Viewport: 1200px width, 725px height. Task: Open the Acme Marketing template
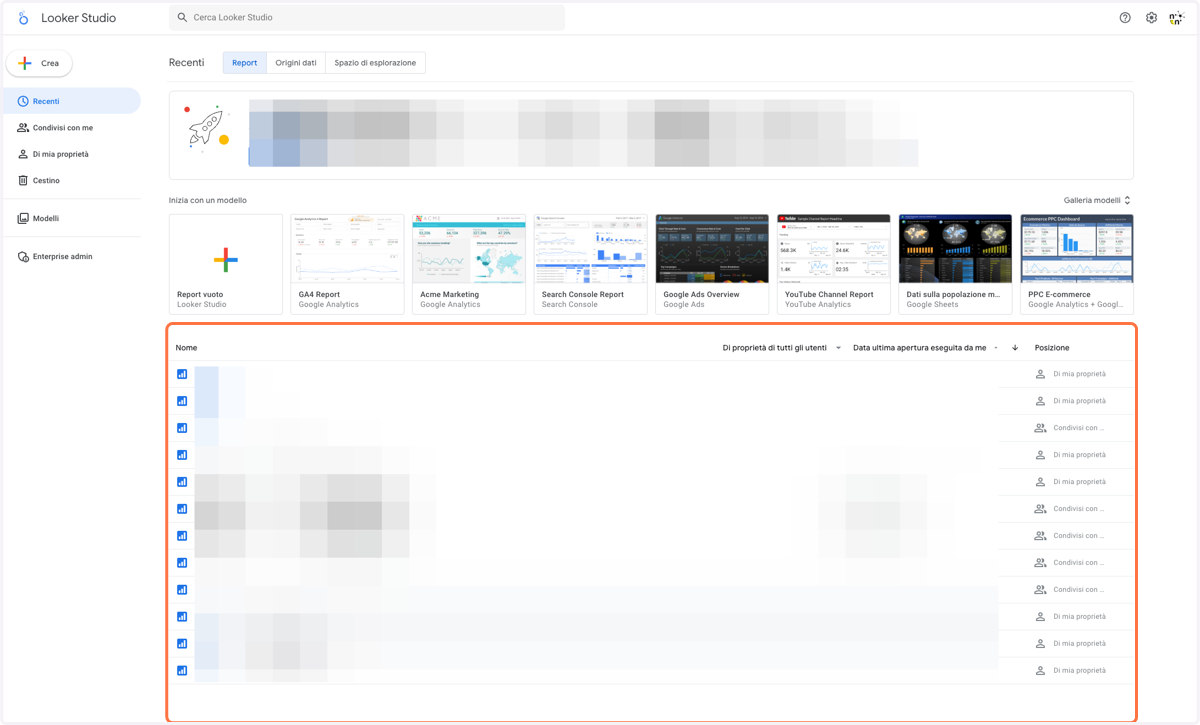469,264
